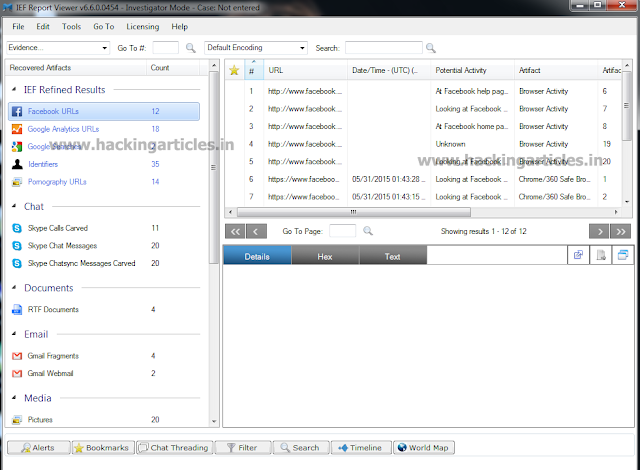Open details in external viewer icon
Viewport: 640px width, 470px height.
pos(578,255)
